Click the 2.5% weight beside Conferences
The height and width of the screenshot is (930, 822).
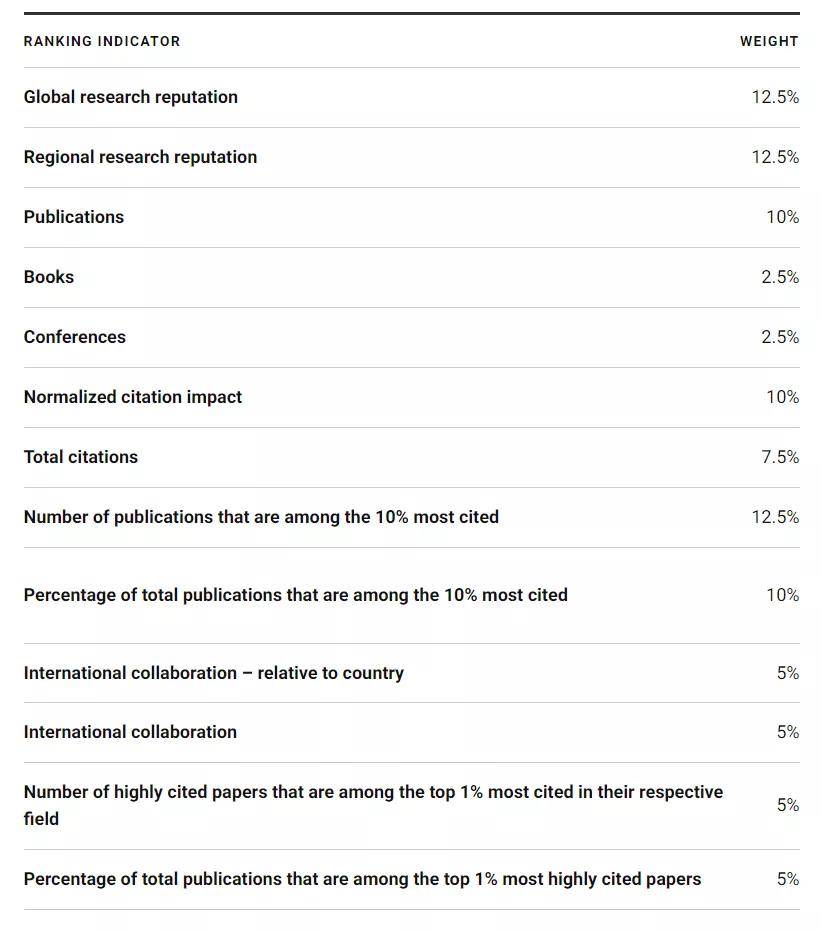(779, 337)
